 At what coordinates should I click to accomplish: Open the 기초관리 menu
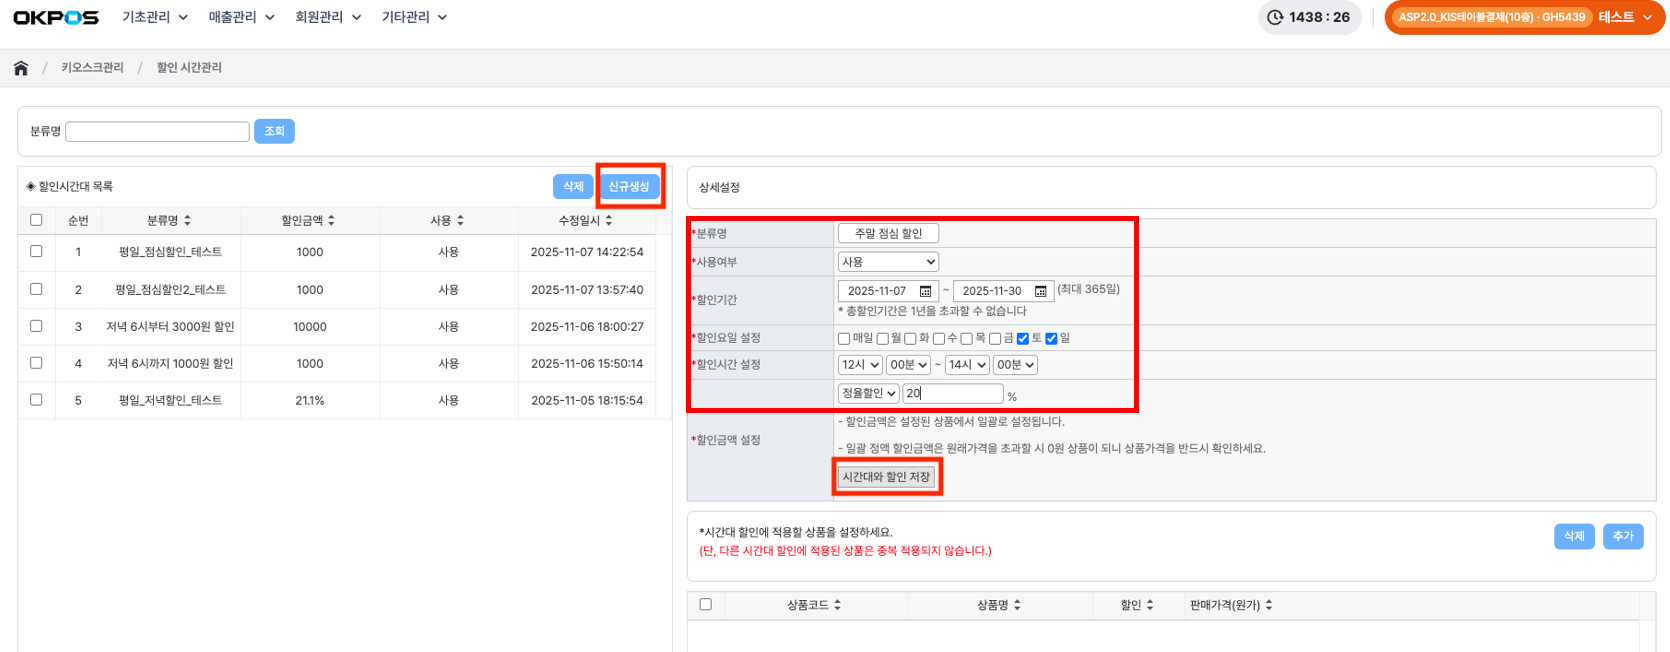154,17
